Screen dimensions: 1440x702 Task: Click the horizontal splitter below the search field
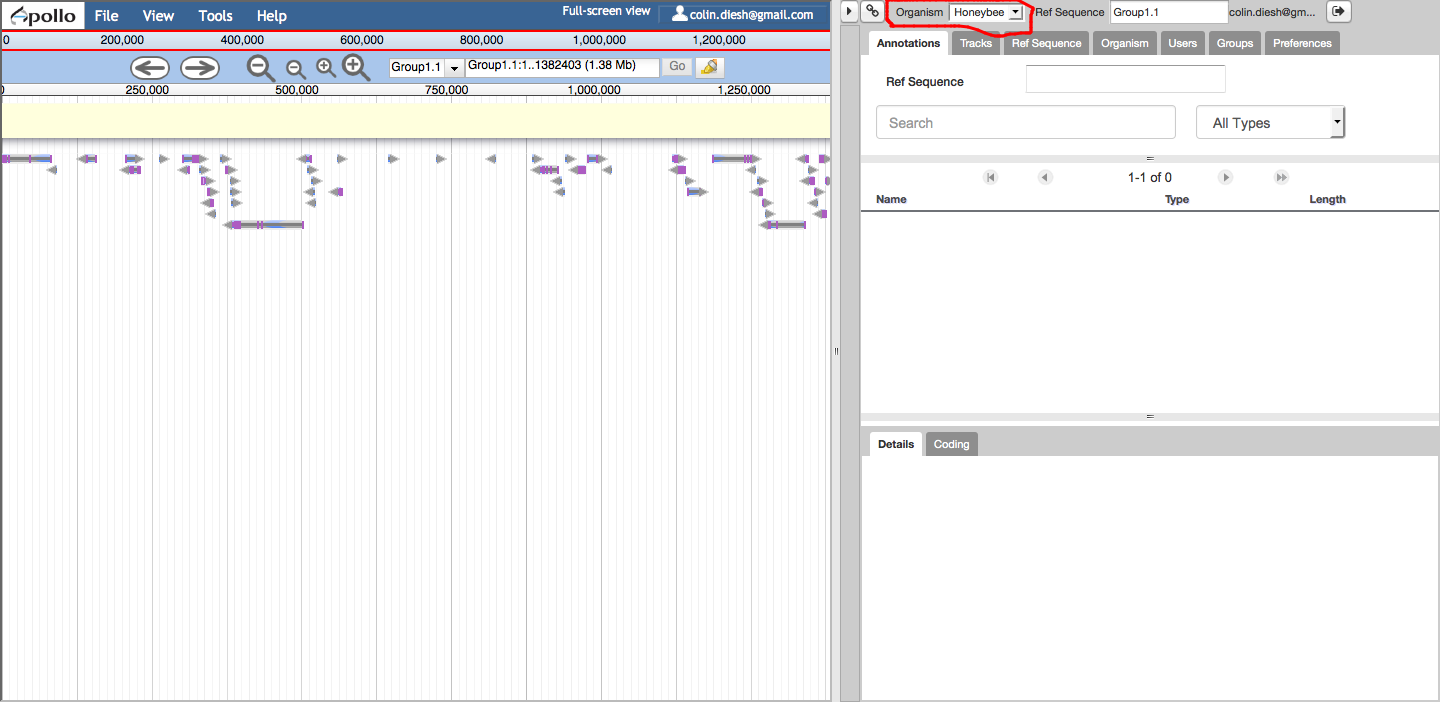[x=1150, y=158]
